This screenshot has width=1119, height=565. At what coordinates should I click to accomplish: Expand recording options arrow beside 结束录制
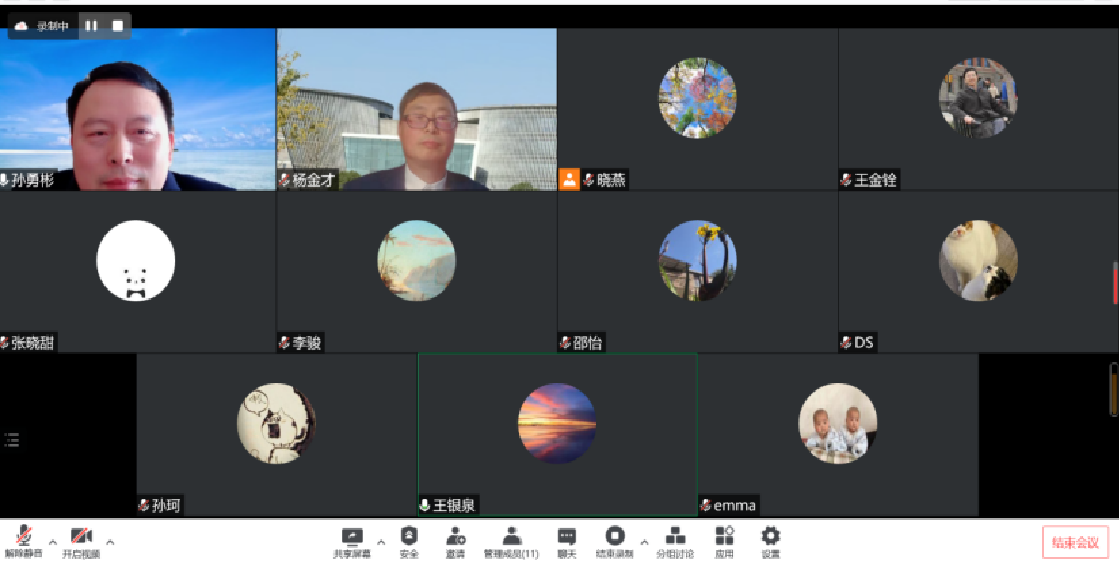pyautogui.click(x=644, y=543)
